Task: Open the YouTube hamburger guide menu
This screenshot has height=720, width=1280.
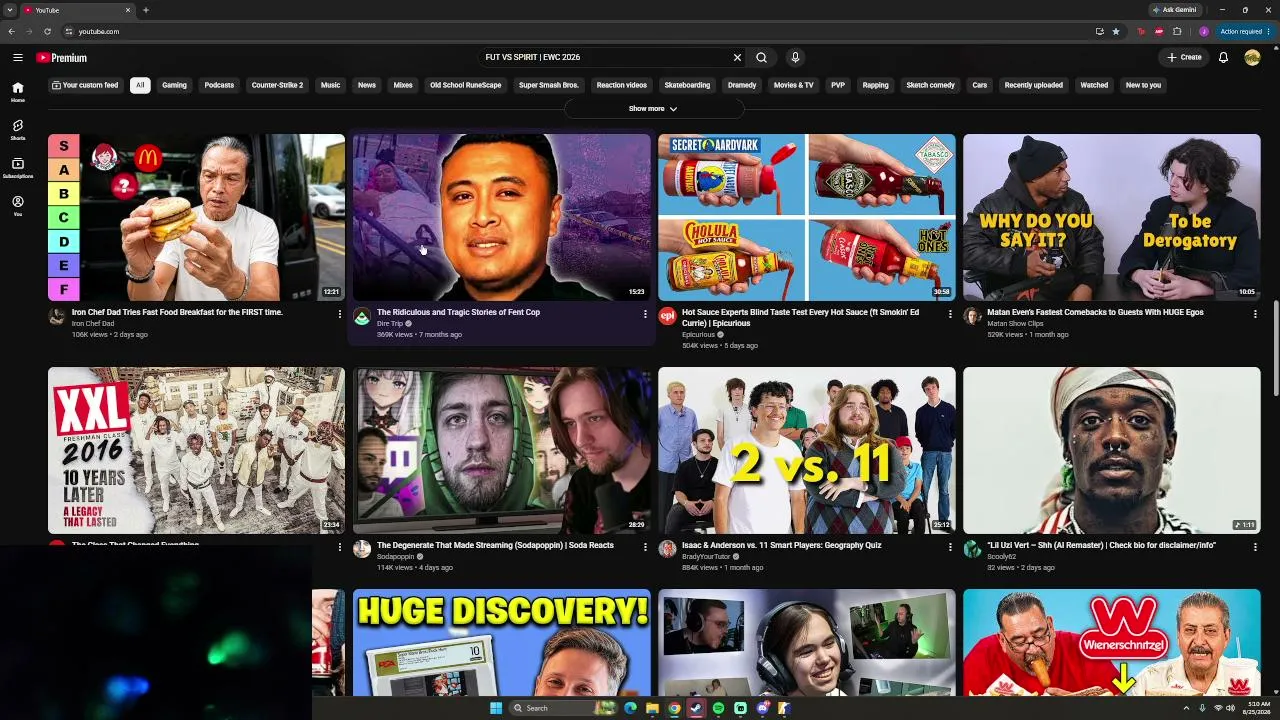Action: tap(18, 58)
